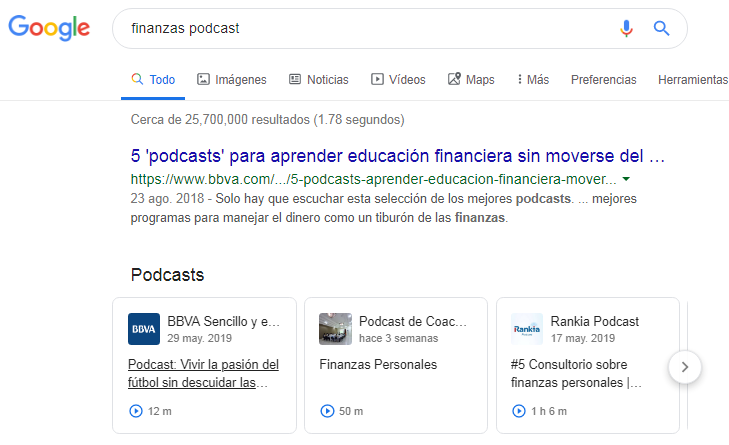
Task: Click the 'Podcasts' section heading
Action: [167, 275]
